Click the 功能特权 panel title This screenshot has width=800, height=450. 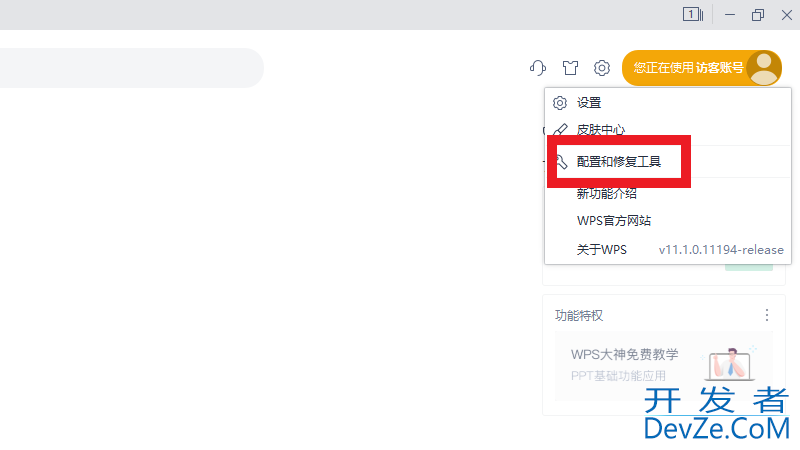pos(579,316)
